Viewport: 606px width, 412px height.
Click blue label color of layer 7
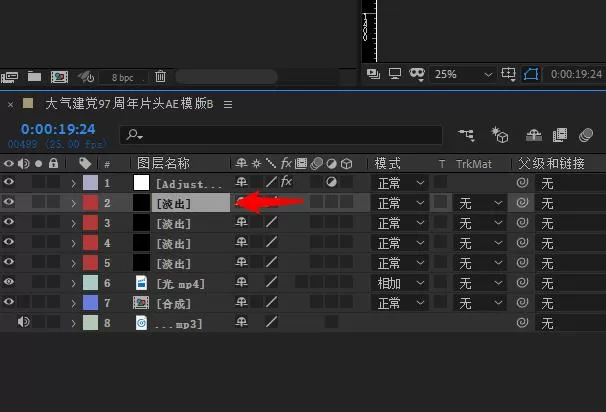[x=90, y=303]
